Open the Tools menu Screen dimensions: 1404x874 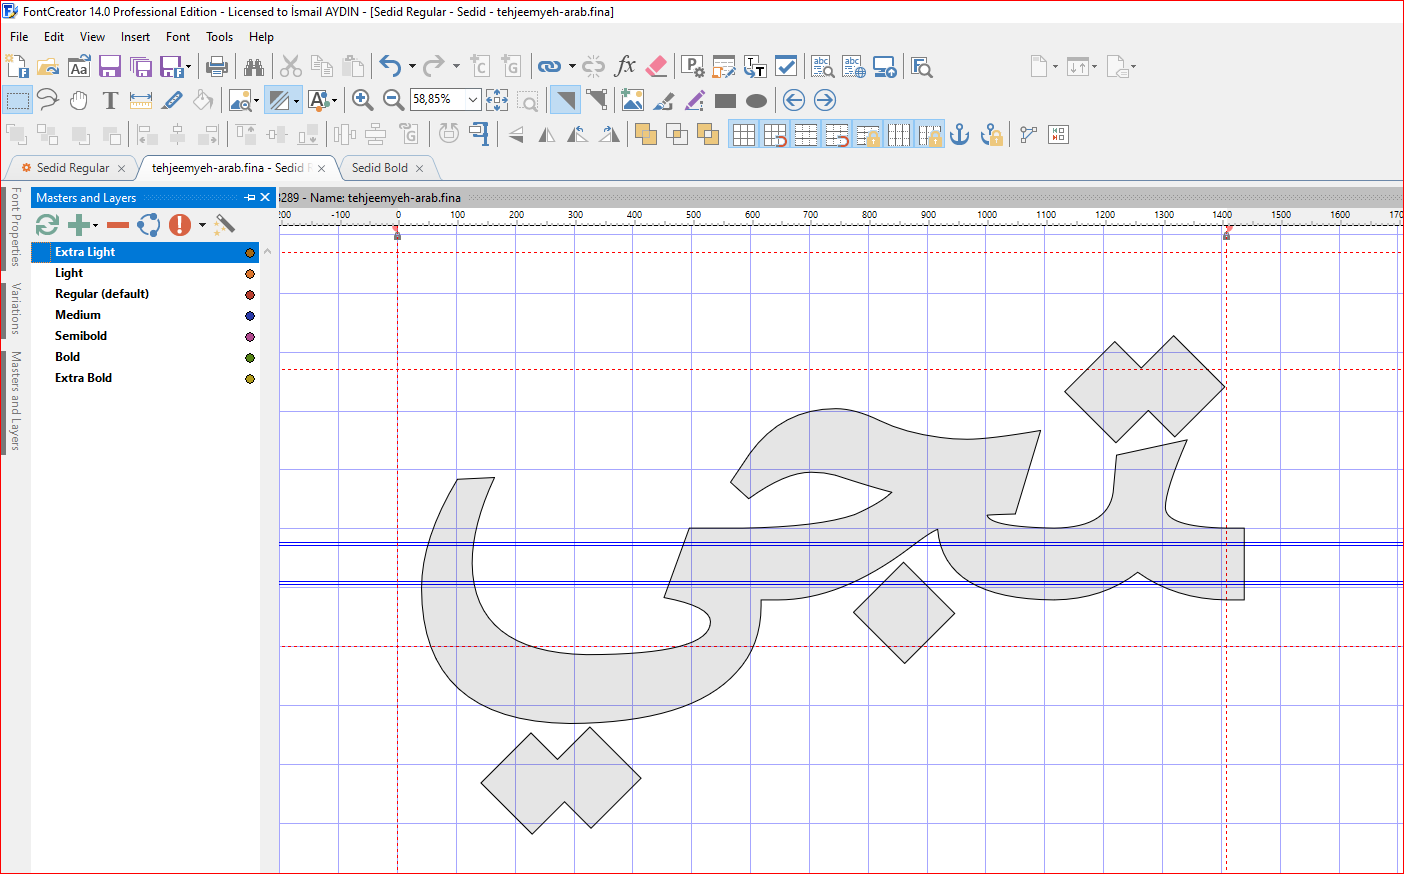[x=219, y=37]
